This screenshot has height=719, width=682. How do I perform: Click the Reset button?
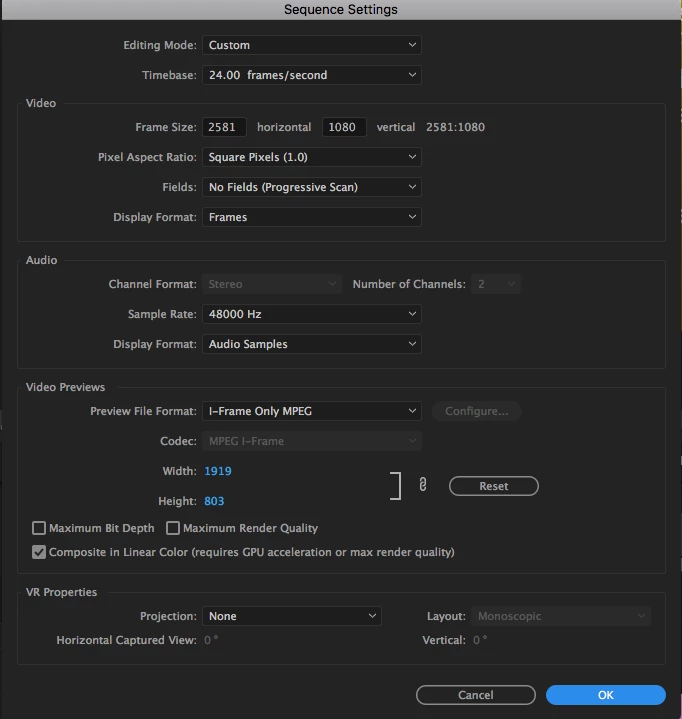point(493,486)
